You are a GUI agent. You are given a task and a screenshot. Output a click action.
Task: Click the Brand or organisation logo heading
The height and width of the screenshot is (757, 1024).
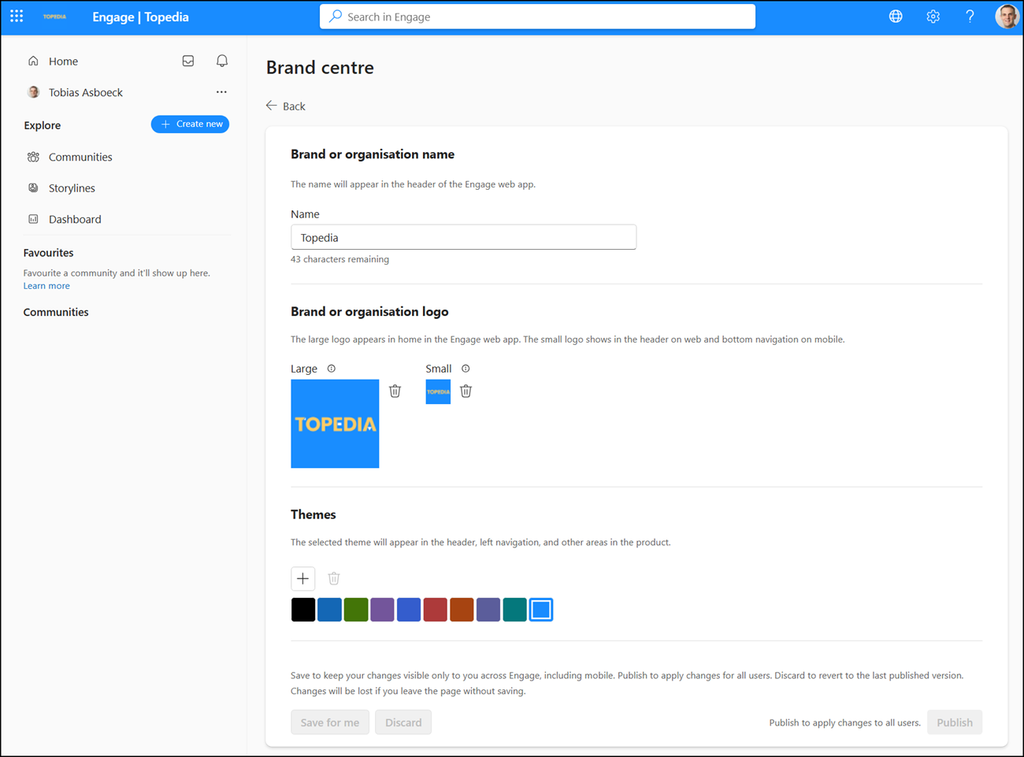tap(370, 312)
